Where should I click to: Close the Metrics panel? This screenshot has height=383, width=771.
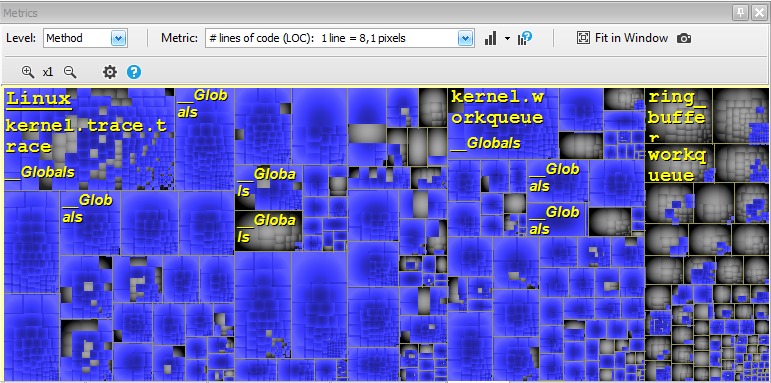759,13
